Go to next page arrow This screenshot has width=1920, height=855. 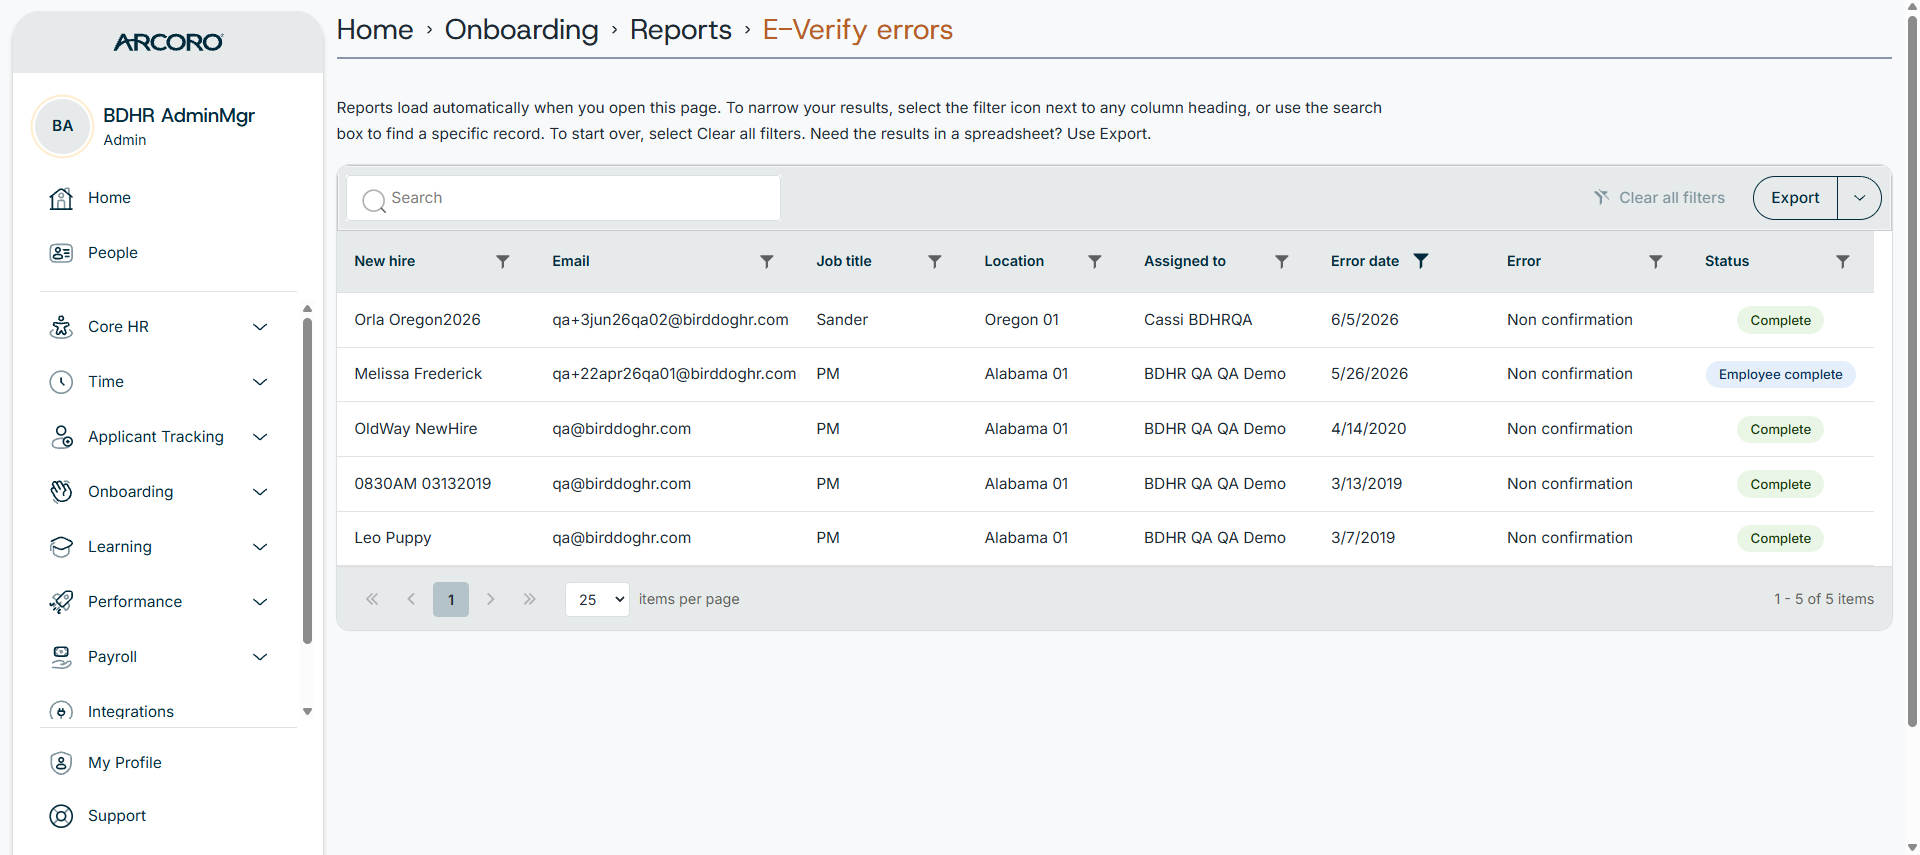point(491,599)
